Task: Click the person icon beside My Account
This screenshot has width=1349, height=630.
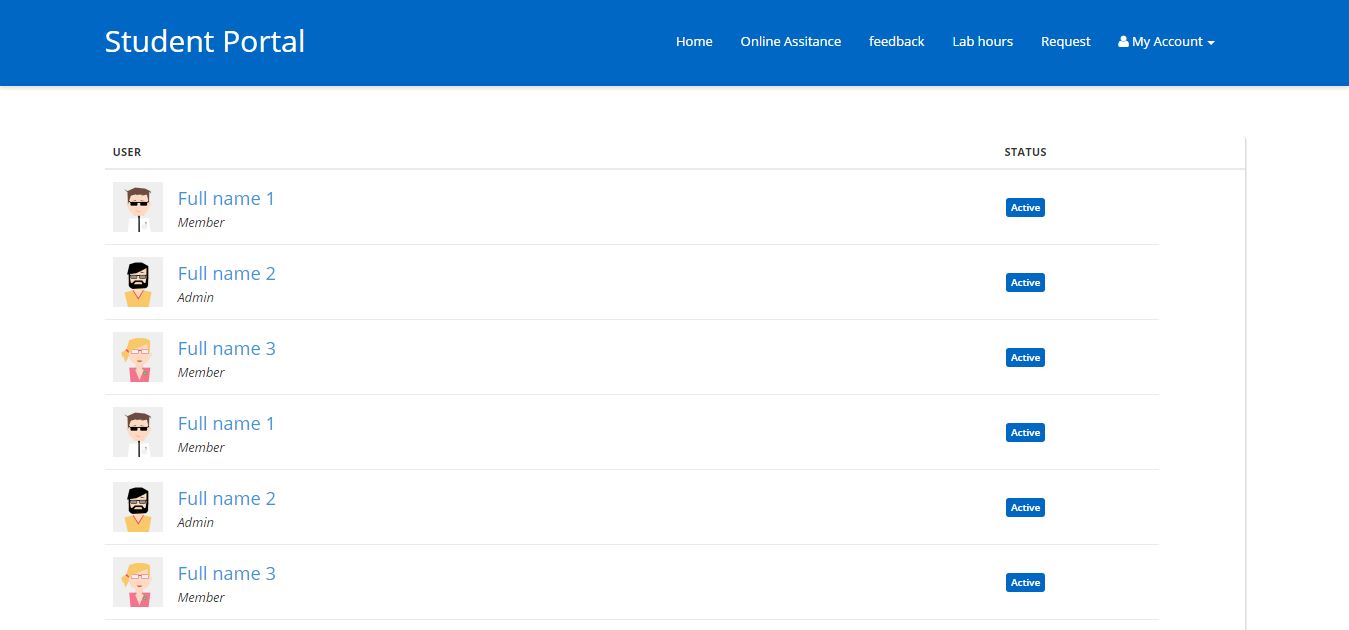Action: pyautogui.click(x=1123, y=42)
